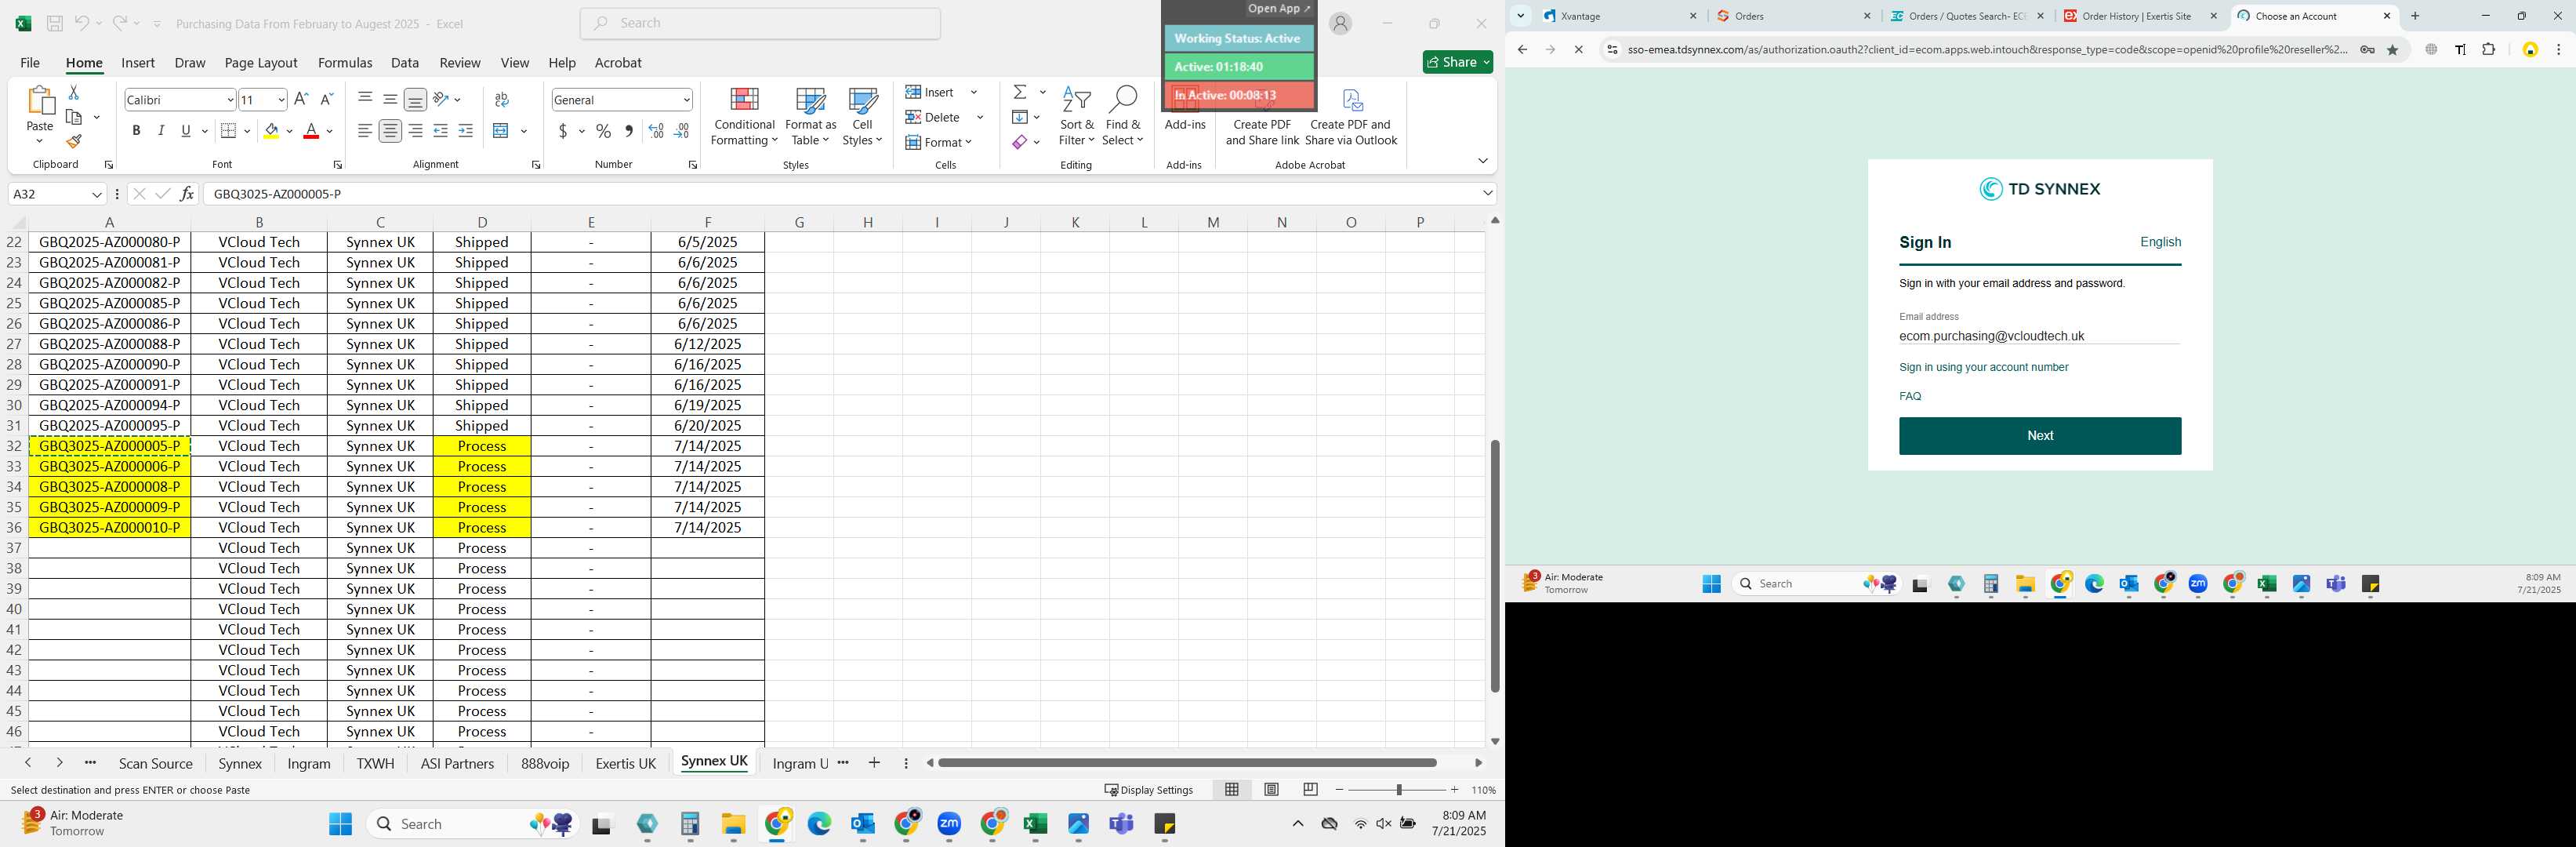Screen dimensions: 2576x847
Task: Open the Format dropdown in the Cells group
Action: tap(939, 142)
